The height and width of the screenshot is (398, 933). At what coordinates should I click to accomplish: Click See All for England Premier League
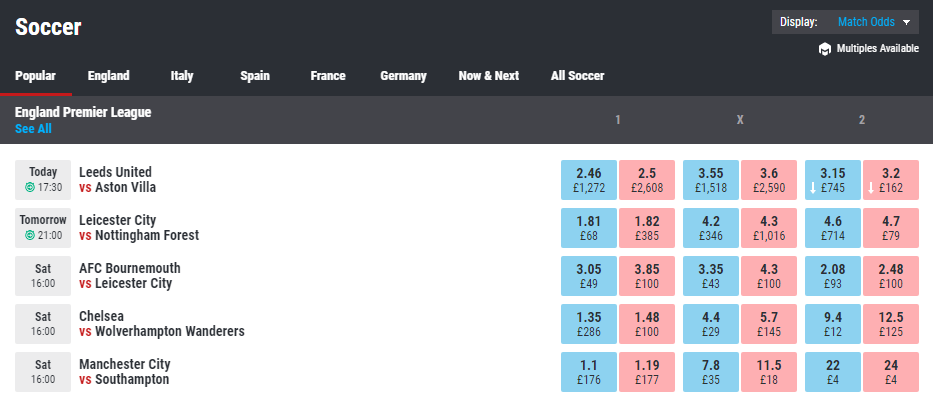[x=33, y=129]
